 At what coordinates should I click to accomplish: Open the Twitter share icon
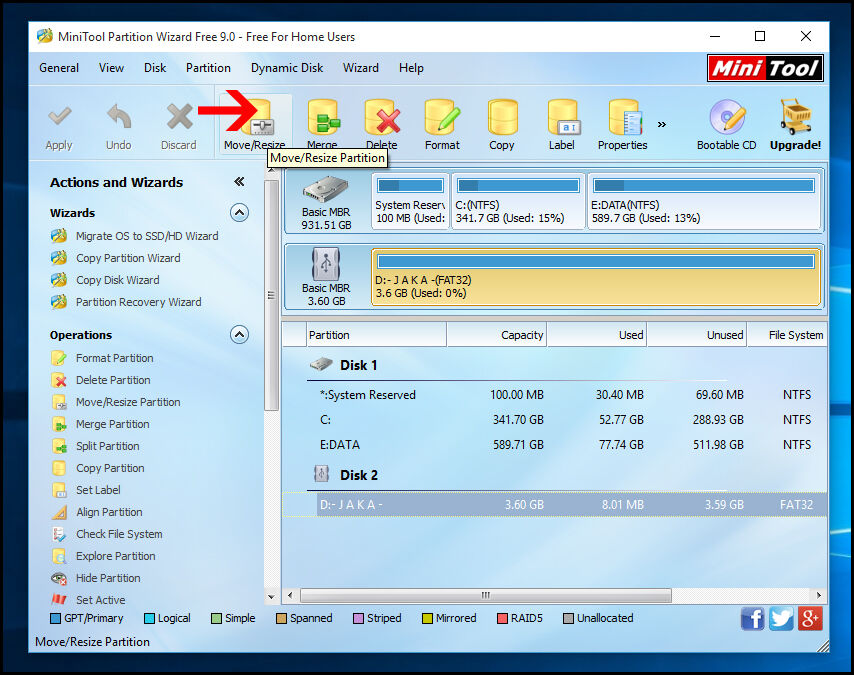pyautogui.click(x=782, y=619)
